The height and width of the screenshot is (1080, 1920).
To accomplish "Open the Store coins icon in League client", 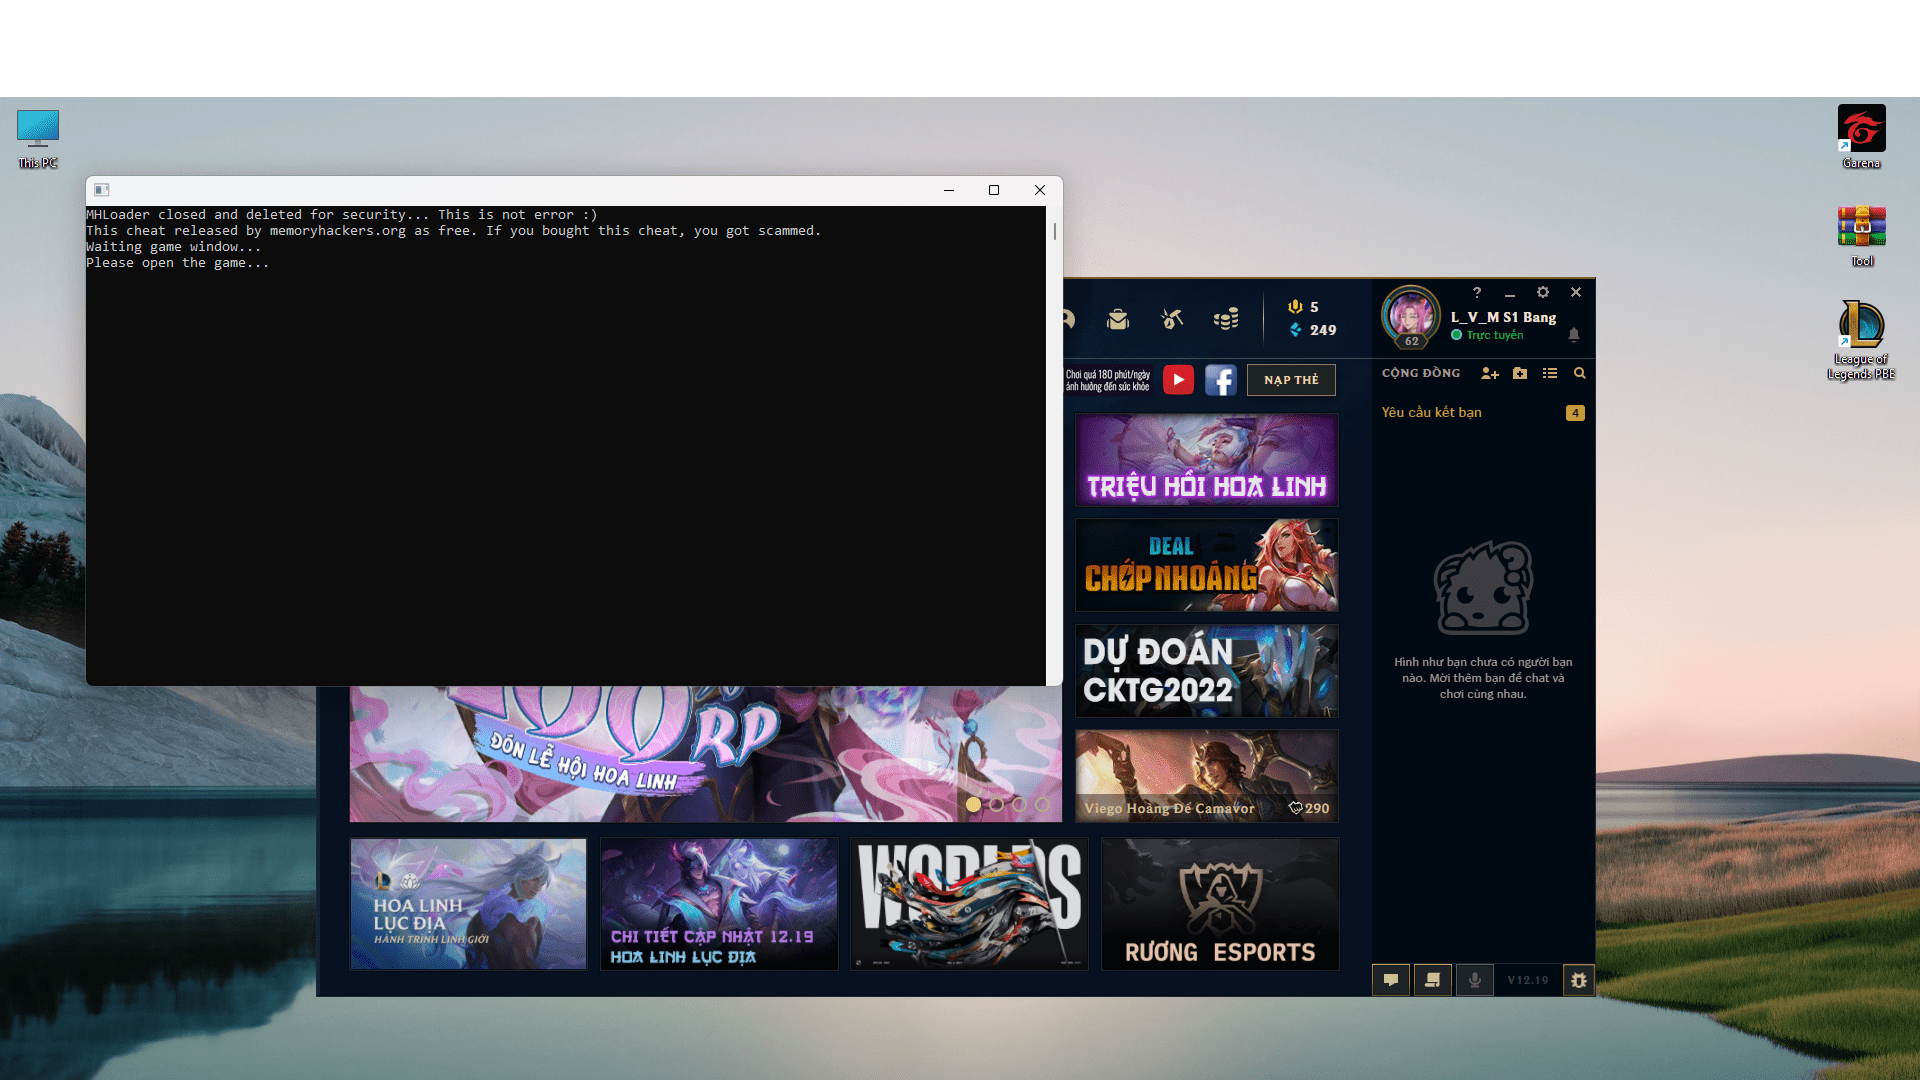I will [x=1226, y=319].
